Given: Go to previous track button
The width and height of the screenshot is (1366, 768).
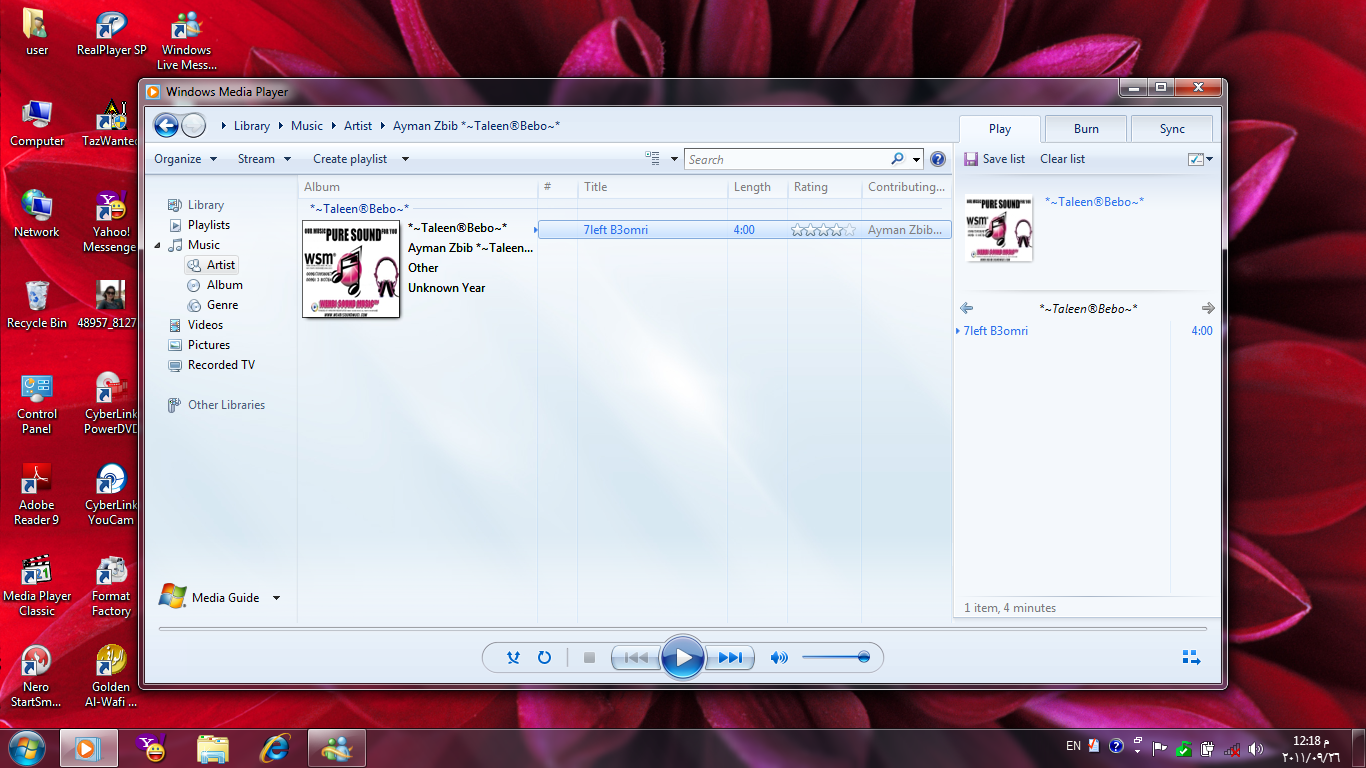Looking at the screenshot, I should click(636, 658).
